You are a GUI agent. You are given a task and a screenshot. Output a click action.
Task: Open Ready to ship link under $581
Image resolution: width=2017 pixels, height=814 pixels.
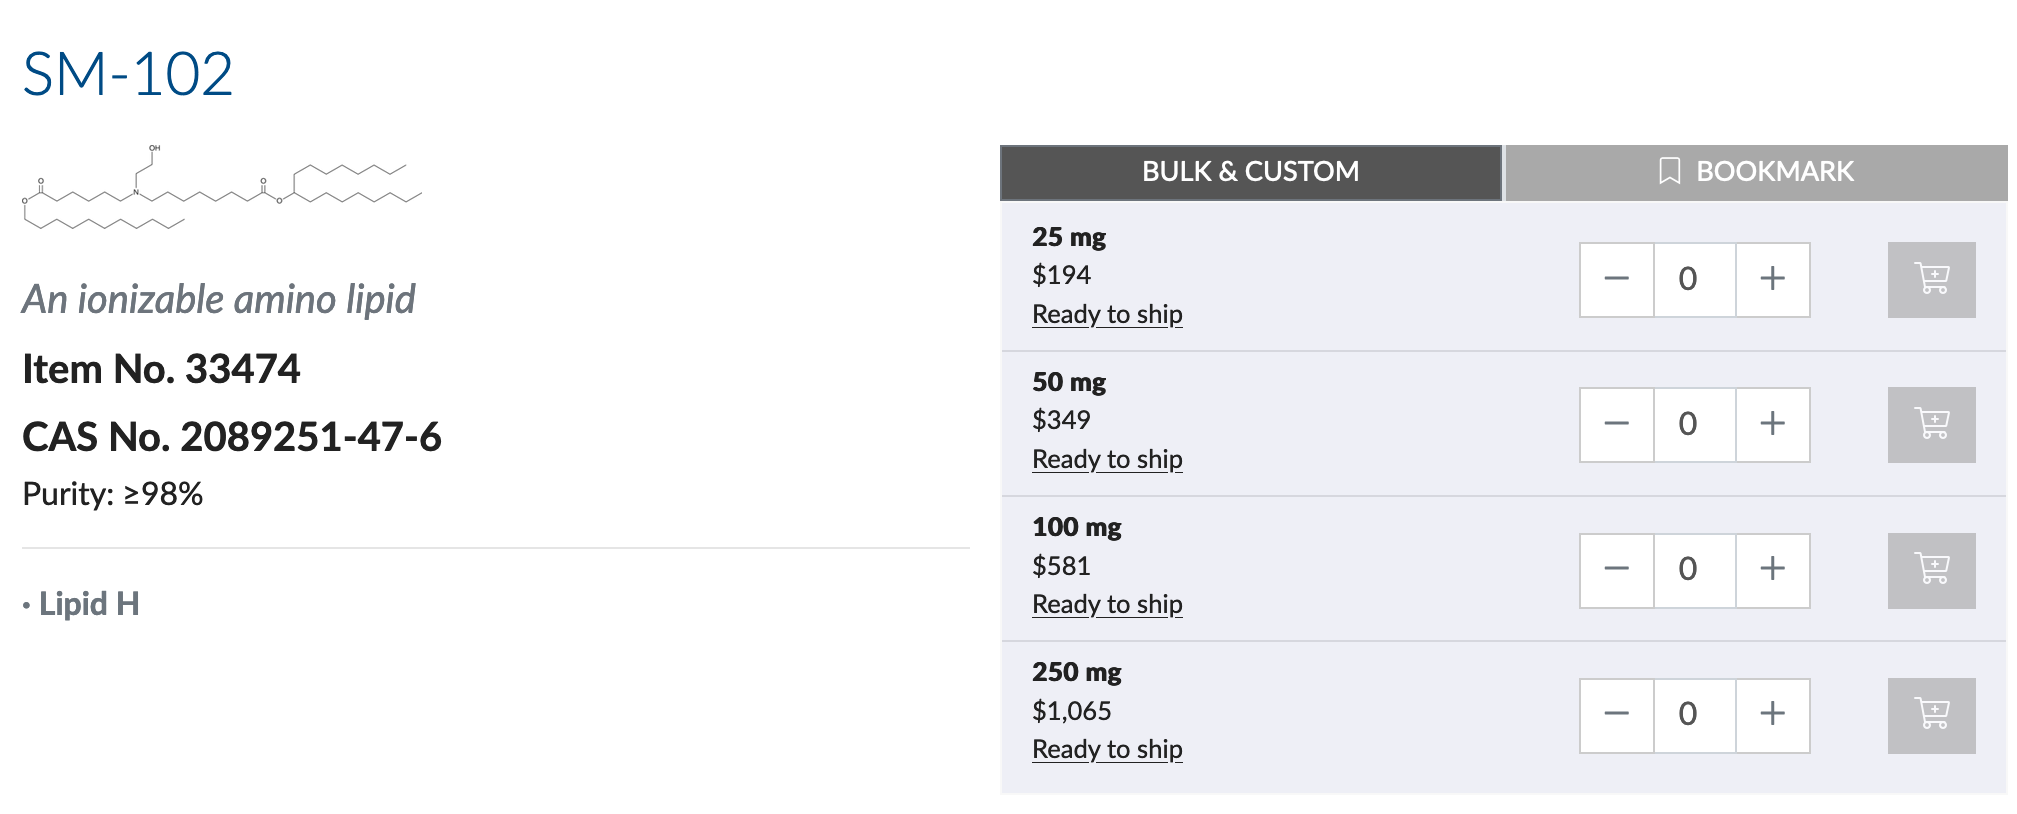(1107, 604)
